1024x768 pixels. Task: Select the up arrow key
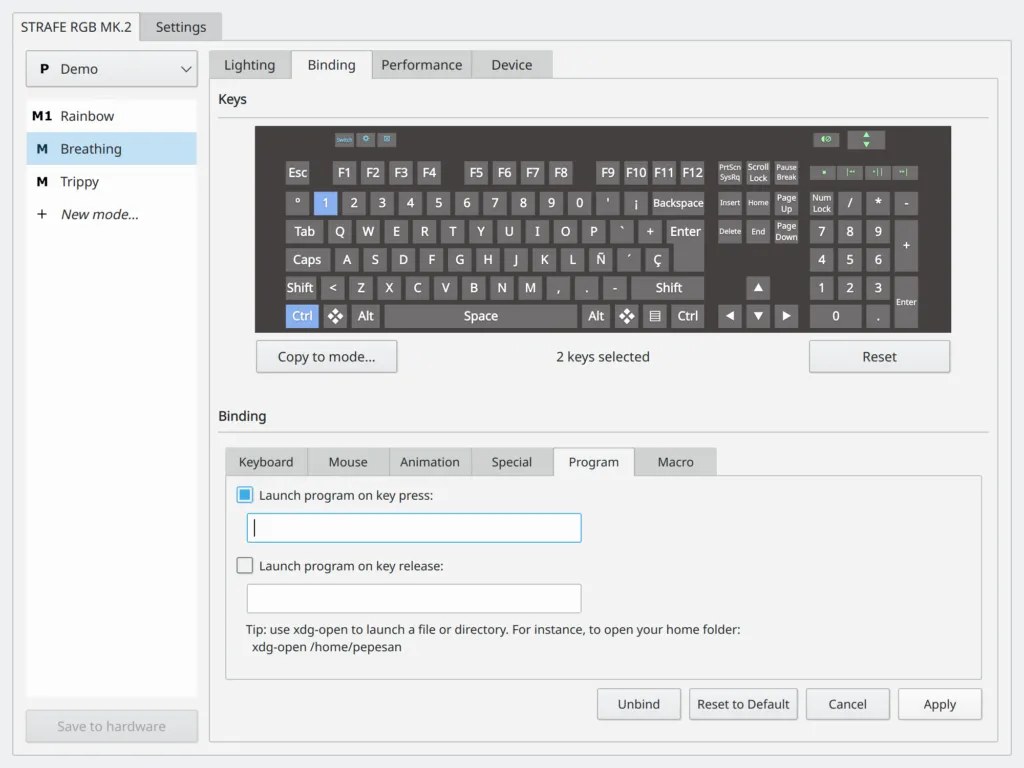click(x=758, y=288)
